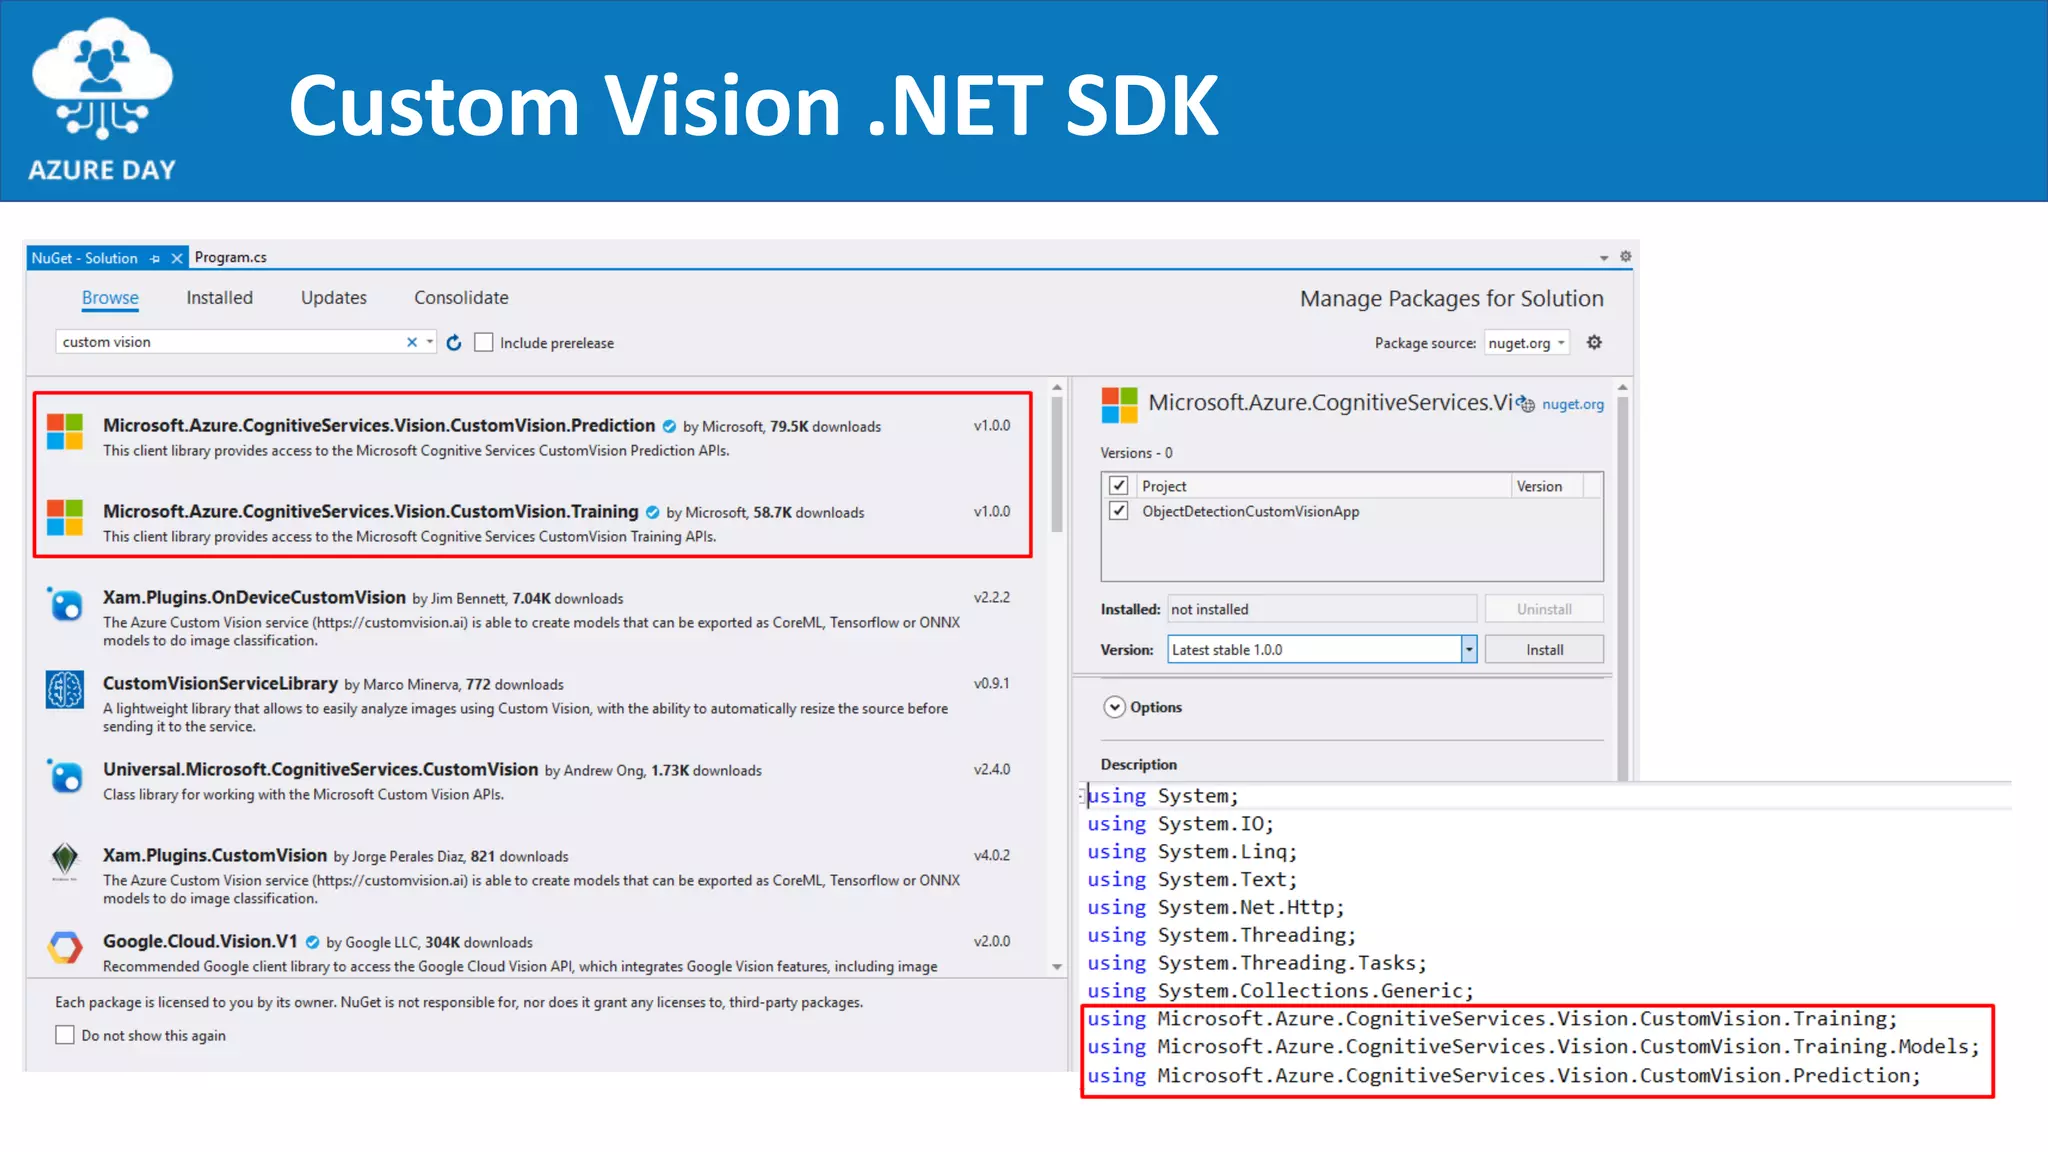Open the Browse tab
This screenshot has height=1152, width=2048.
click(110, 297)
